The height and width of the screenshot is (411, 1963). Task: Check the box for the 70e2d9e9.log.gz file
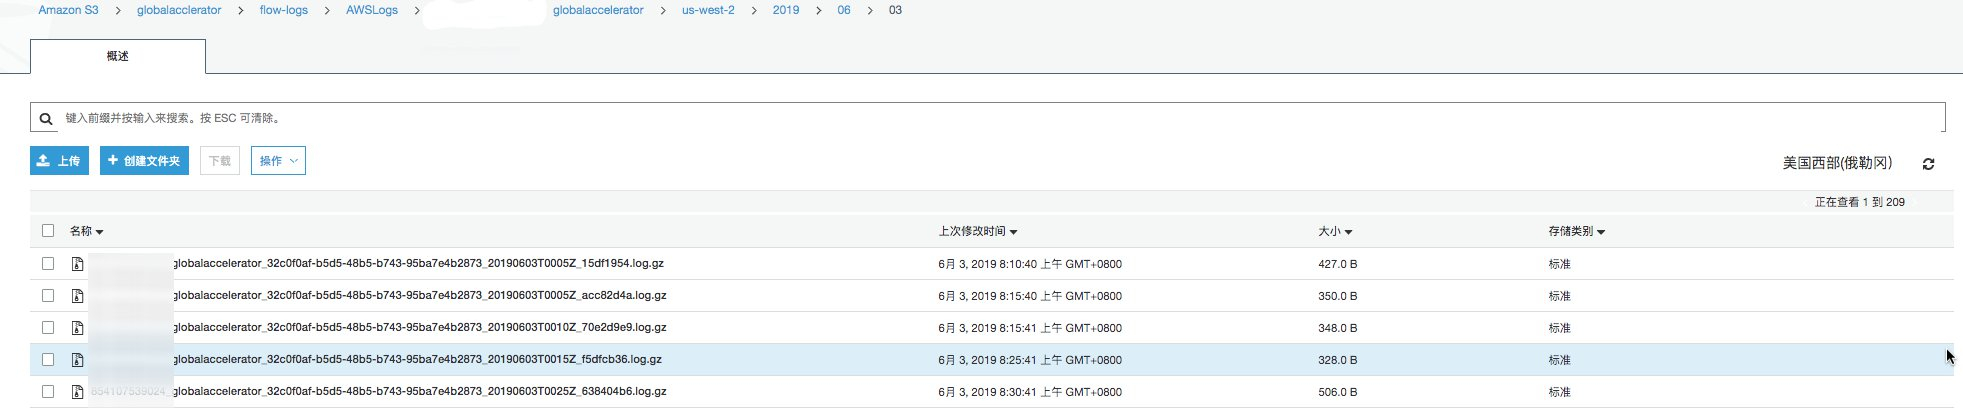tap(48, 327)
